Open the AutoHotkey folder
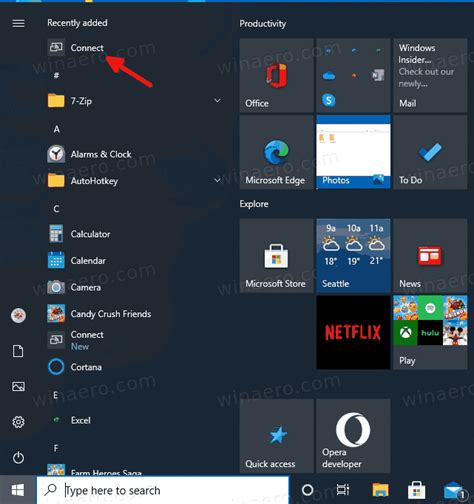 click(83, 181)
